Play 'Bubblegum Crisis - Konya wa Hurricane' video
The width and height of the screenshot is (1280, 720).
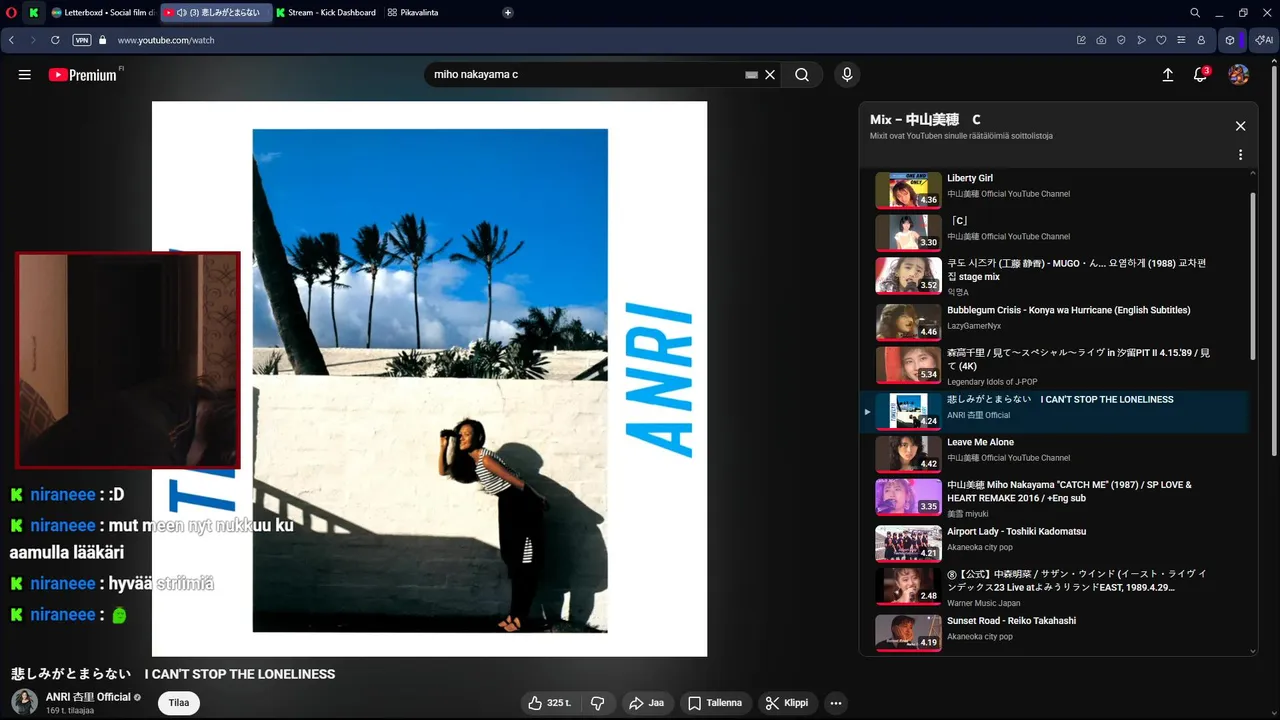1055,322
